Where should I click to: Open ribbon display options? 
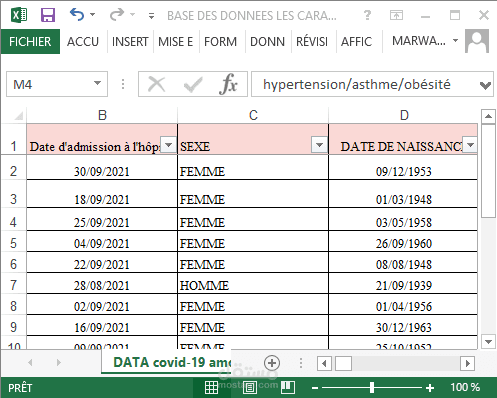(396, 15)
